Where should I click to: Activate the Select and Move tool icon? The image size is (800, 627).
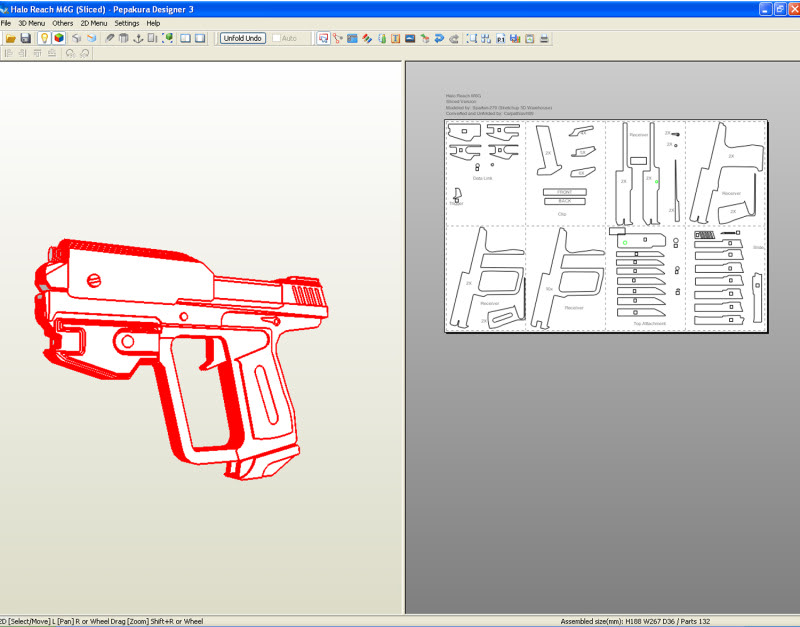[x=323, y=38]
